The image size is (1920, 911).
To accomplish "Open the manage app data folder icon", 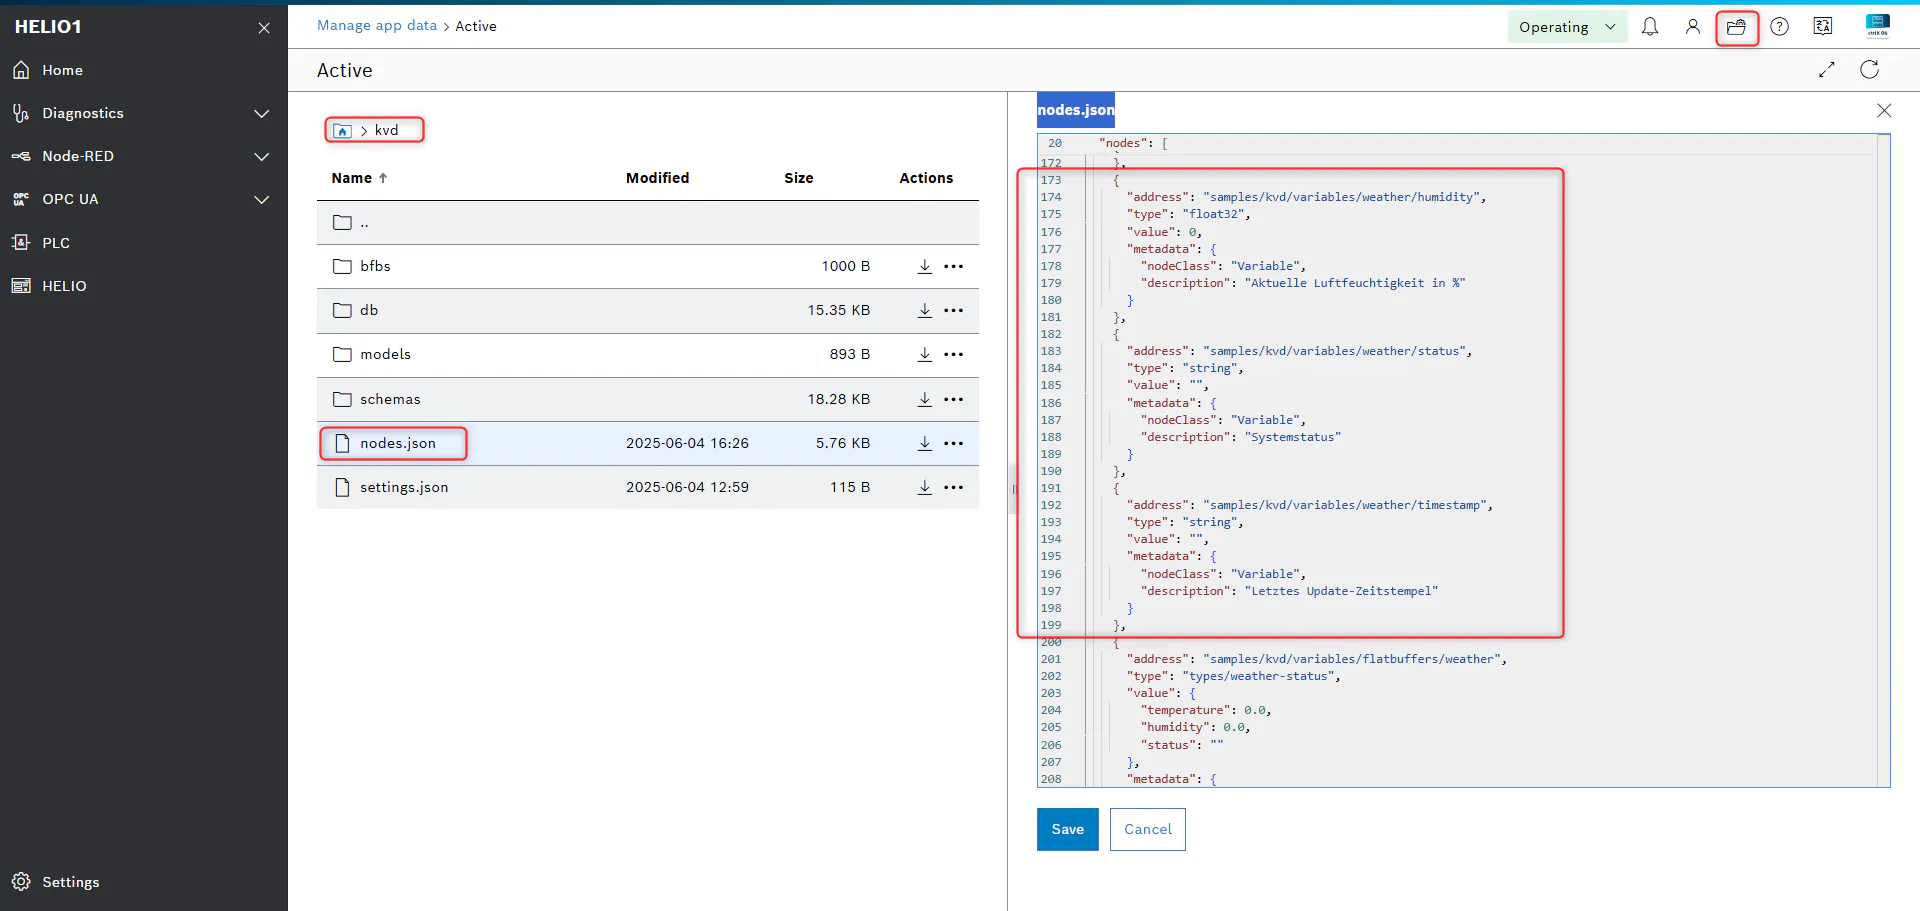I will pos(1737,27).
